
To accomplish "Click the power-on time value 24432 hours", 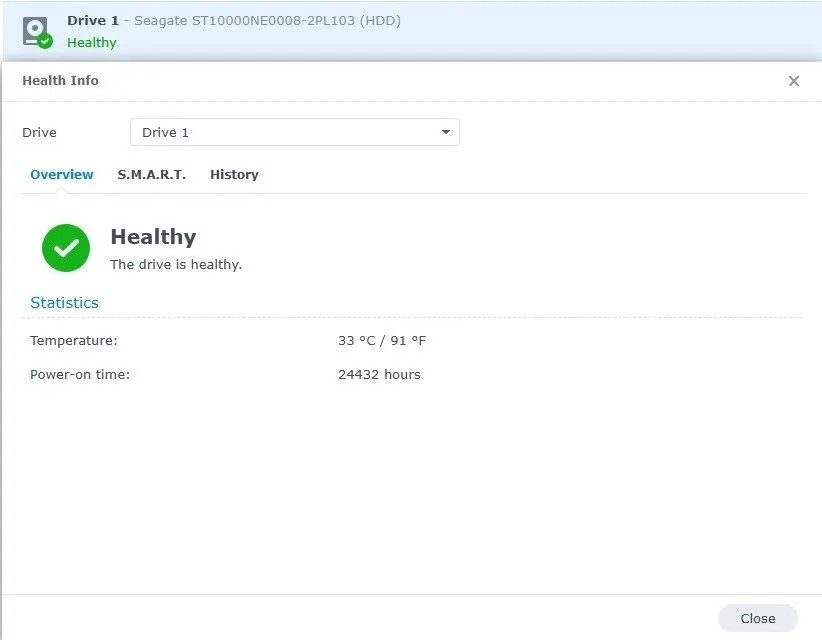I will coord(380,375).
